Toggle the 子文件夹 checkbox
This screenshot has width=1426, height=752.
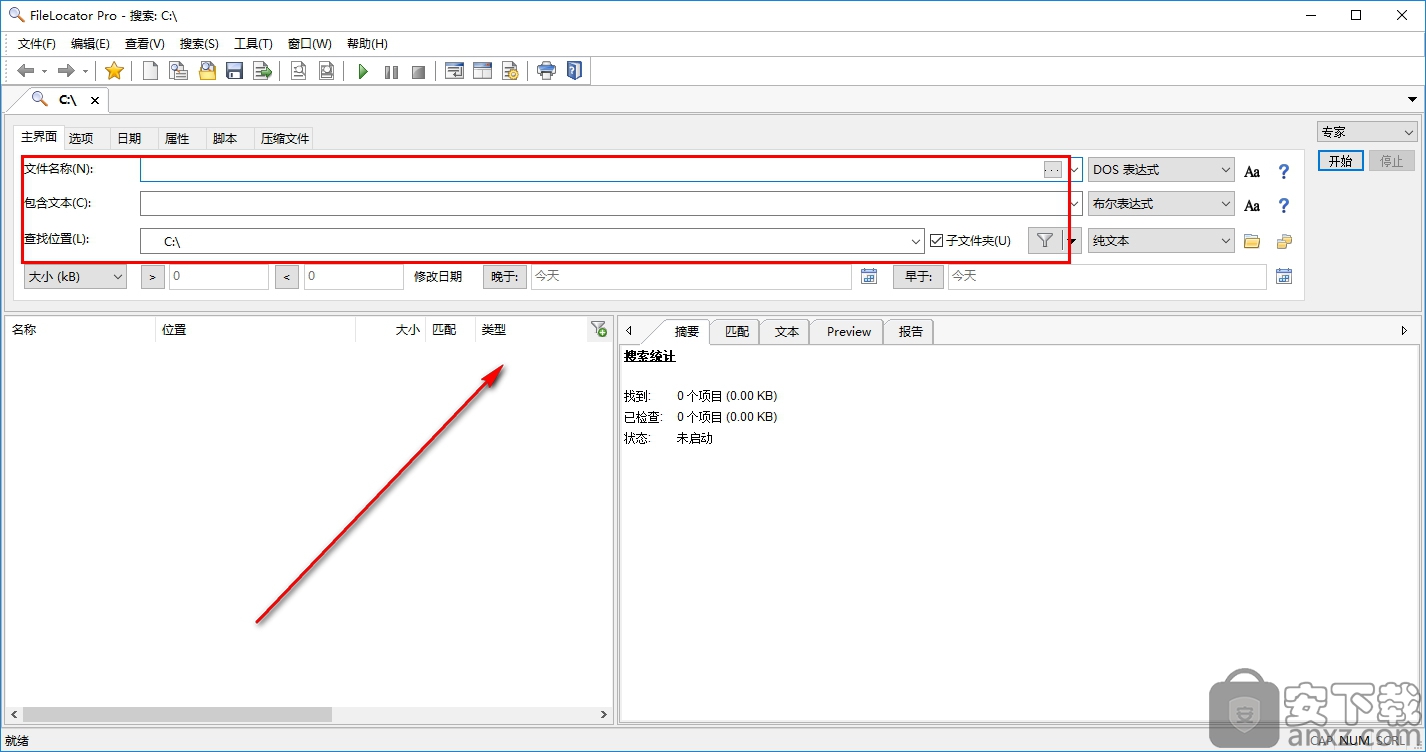(937, 240)
